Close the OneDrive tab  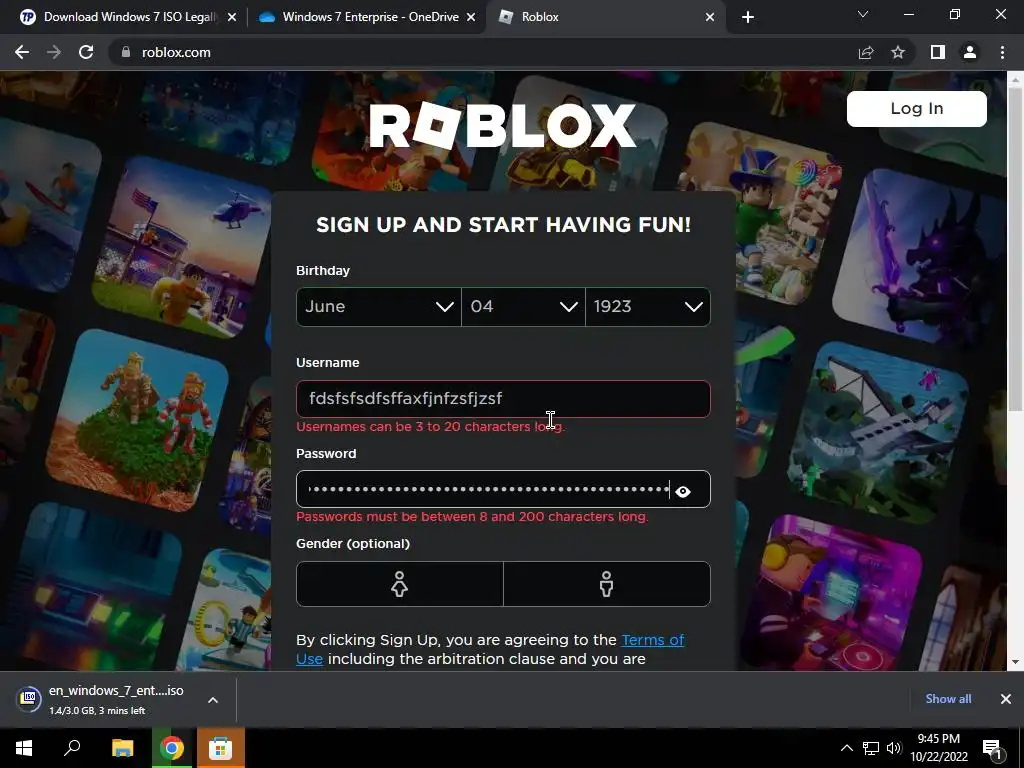[471, 17]
